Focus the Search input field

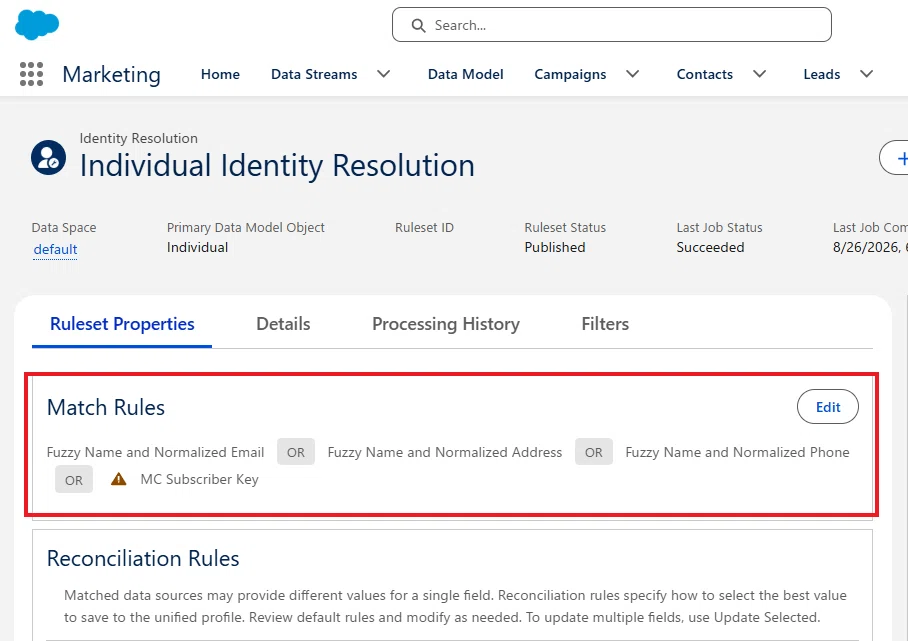(x=612, y=25)
